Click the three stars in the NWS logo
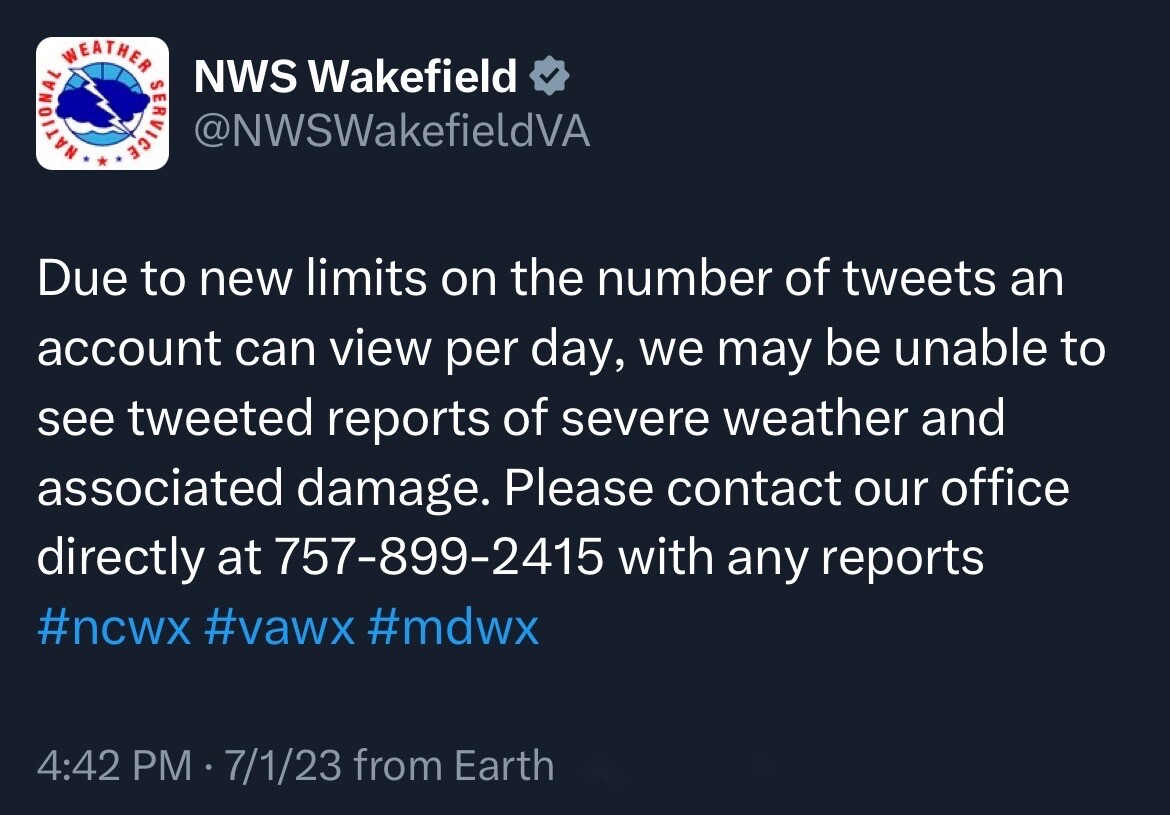The width and height of the screenshot is (1170, 815). (x=104, y=159)
